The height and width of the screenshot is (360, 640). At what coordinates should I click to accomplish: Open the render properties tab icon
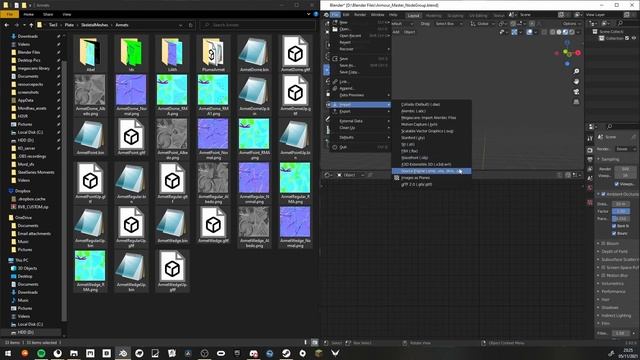point(590,150)
